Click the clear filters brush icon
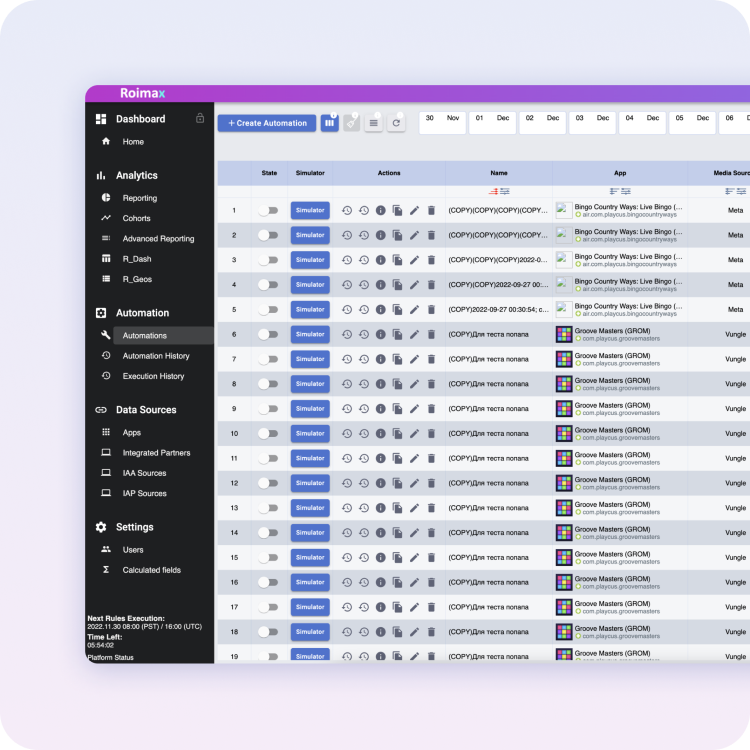Image resolution: width=750 pixels, height=750 pixels. (352, 123)
